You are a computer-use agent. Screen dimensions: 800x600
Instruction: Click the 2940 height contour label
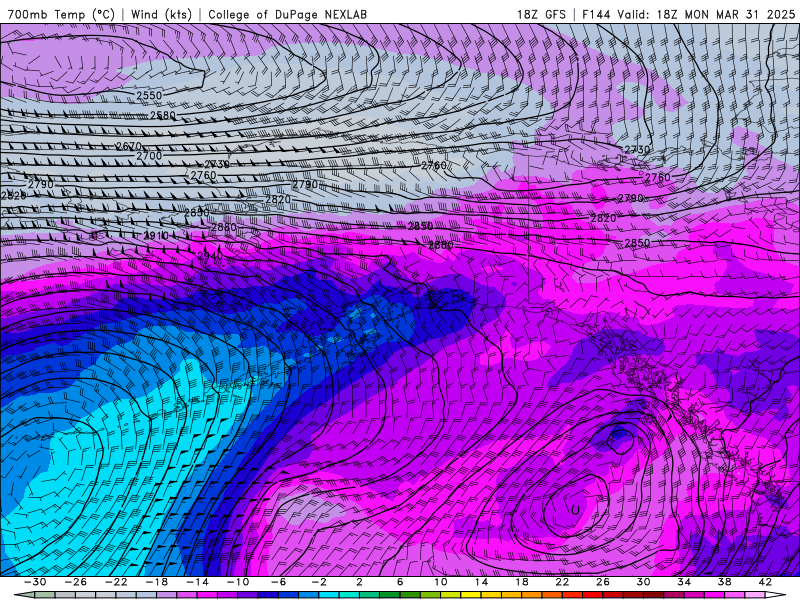point(210,256)
